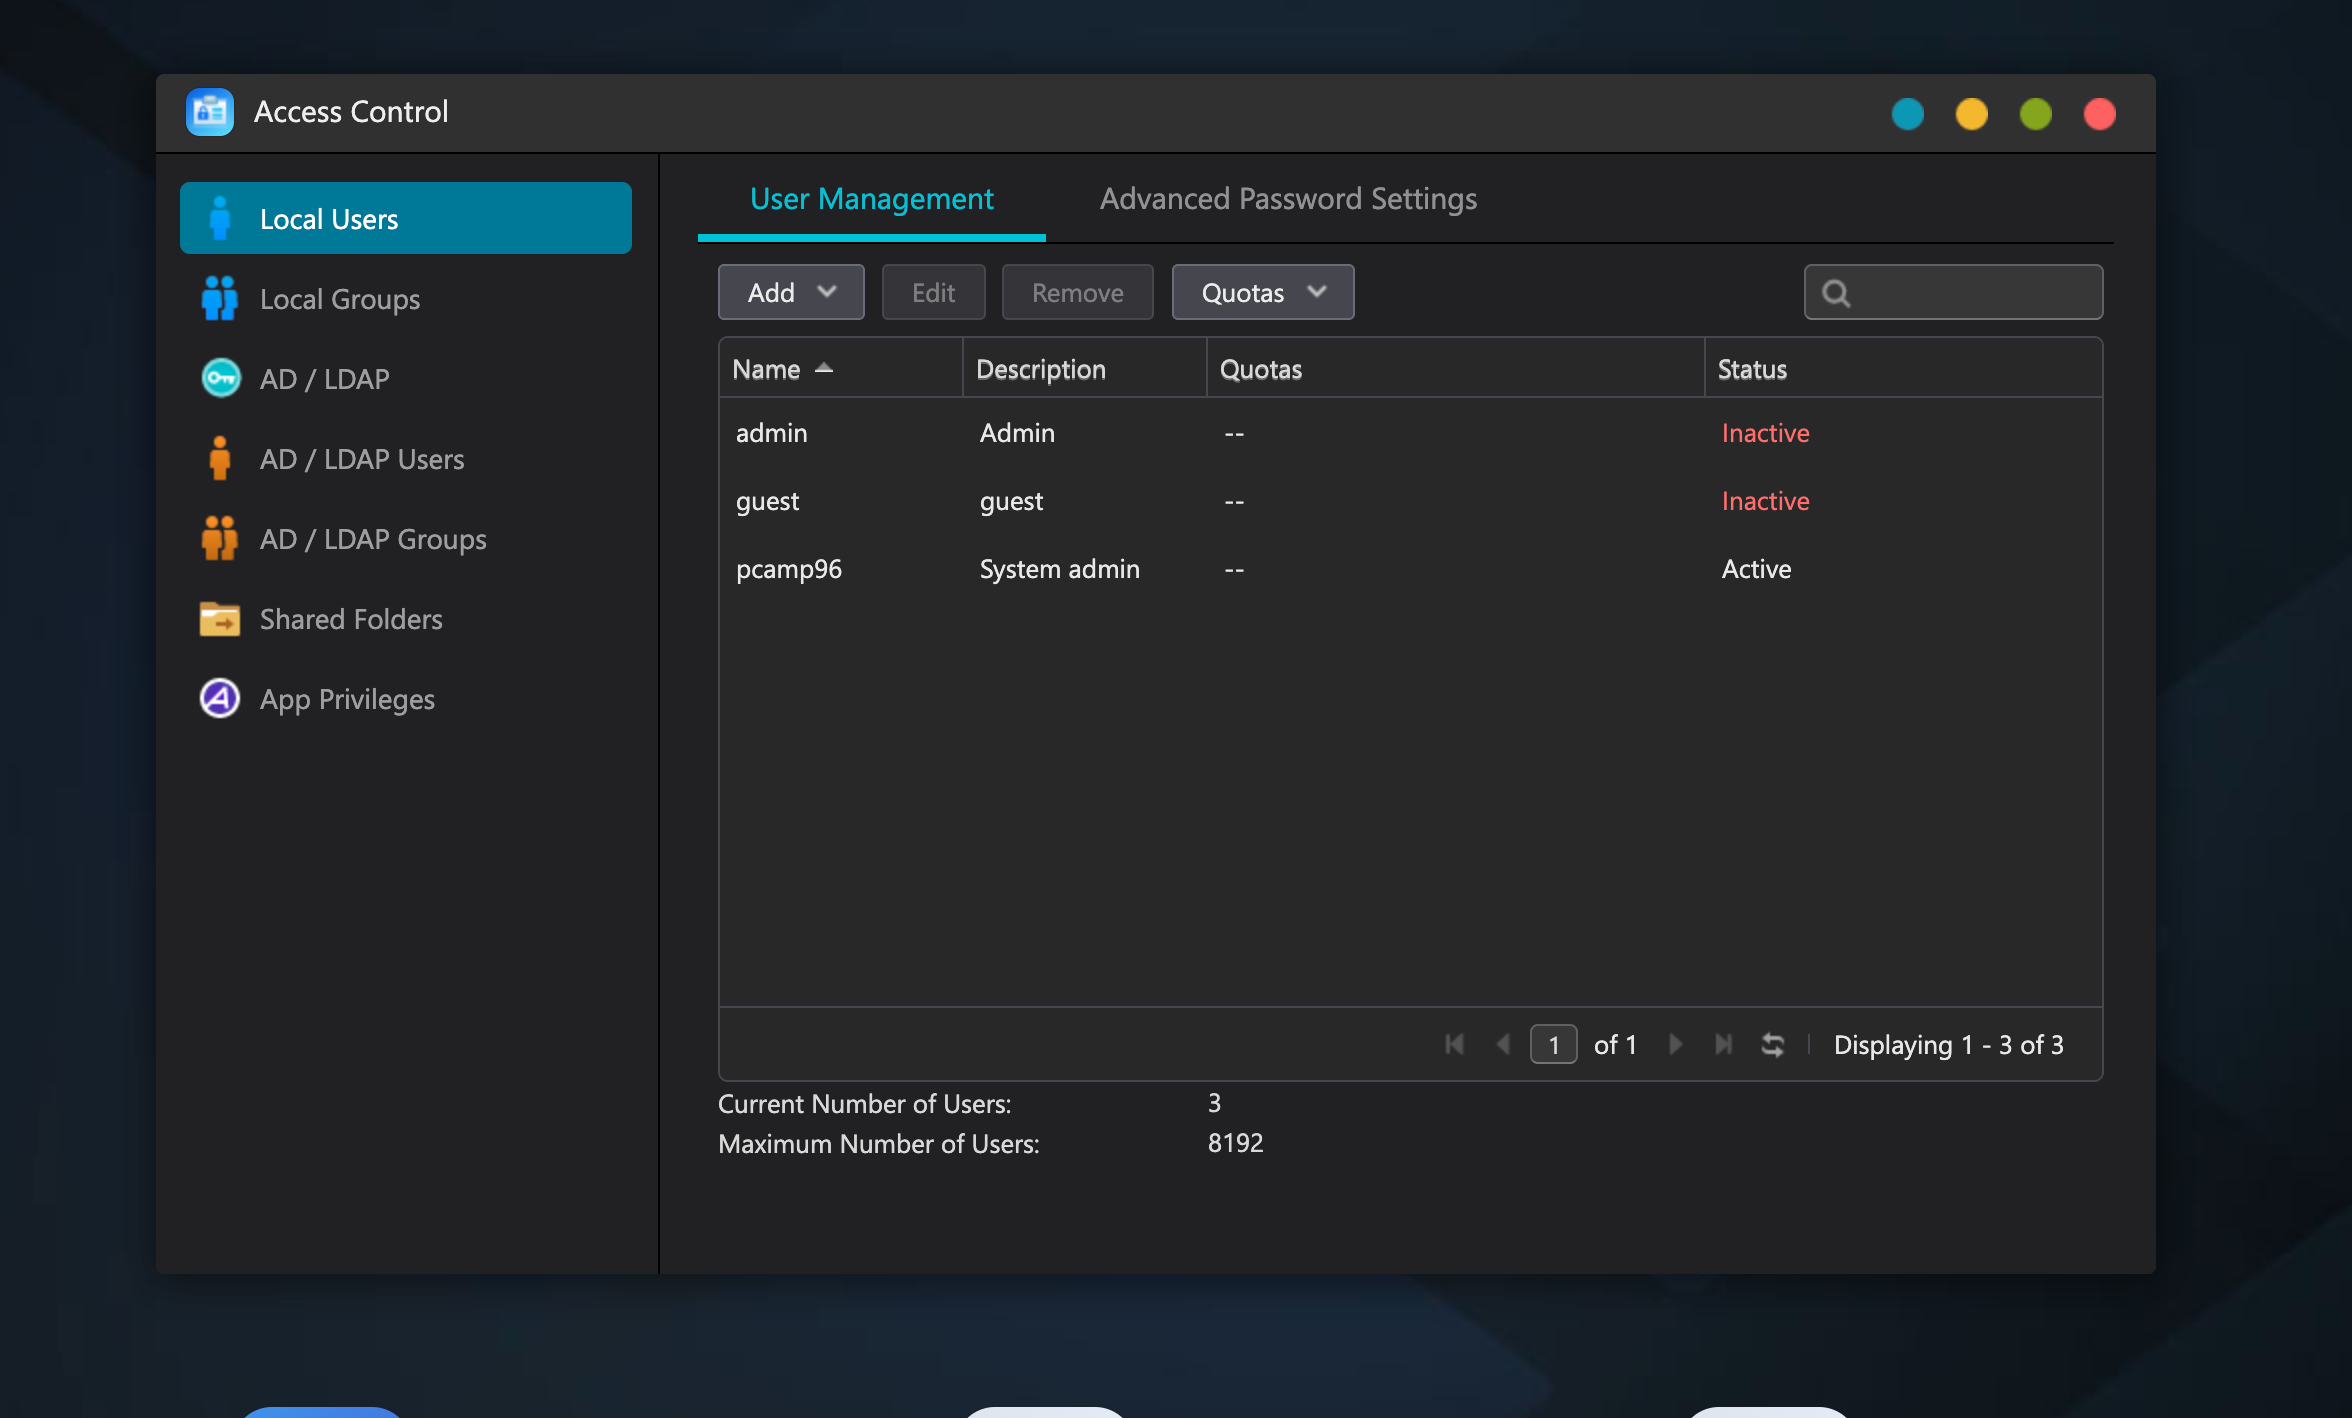This screenshot has height=1418, width=2352.
Task: Go to first page of user list
Action: coord(1455,1045)
